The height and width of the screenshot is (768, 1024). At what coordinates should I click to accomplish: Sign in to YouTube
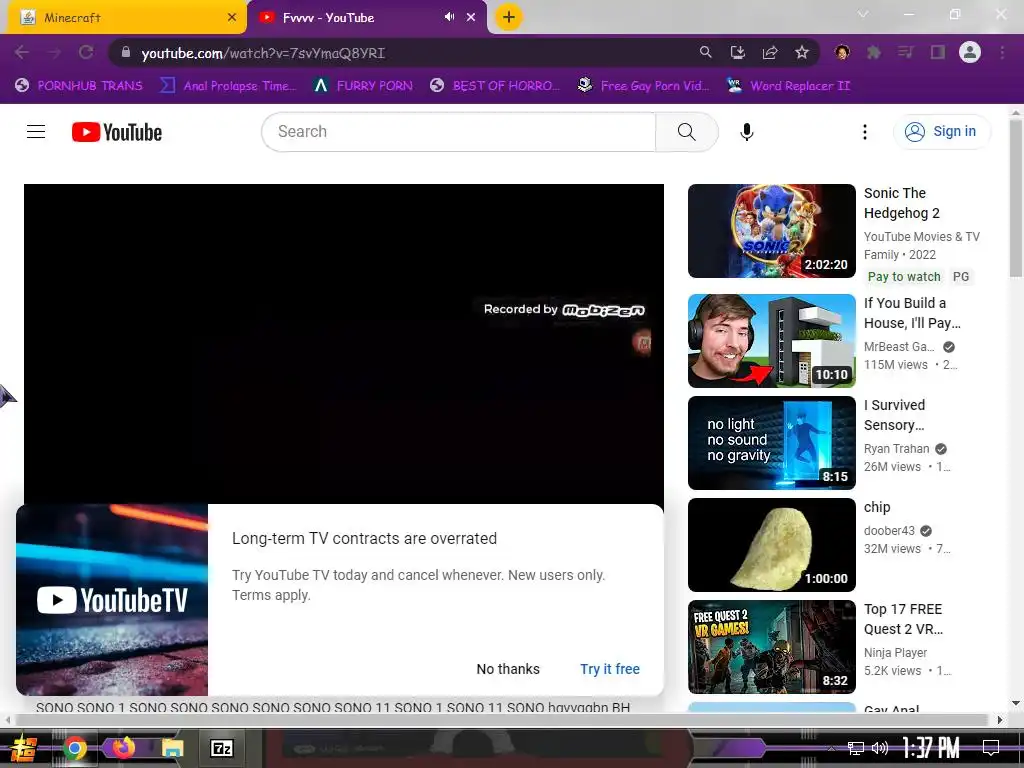pyautogui.click(x=940, y=131)
